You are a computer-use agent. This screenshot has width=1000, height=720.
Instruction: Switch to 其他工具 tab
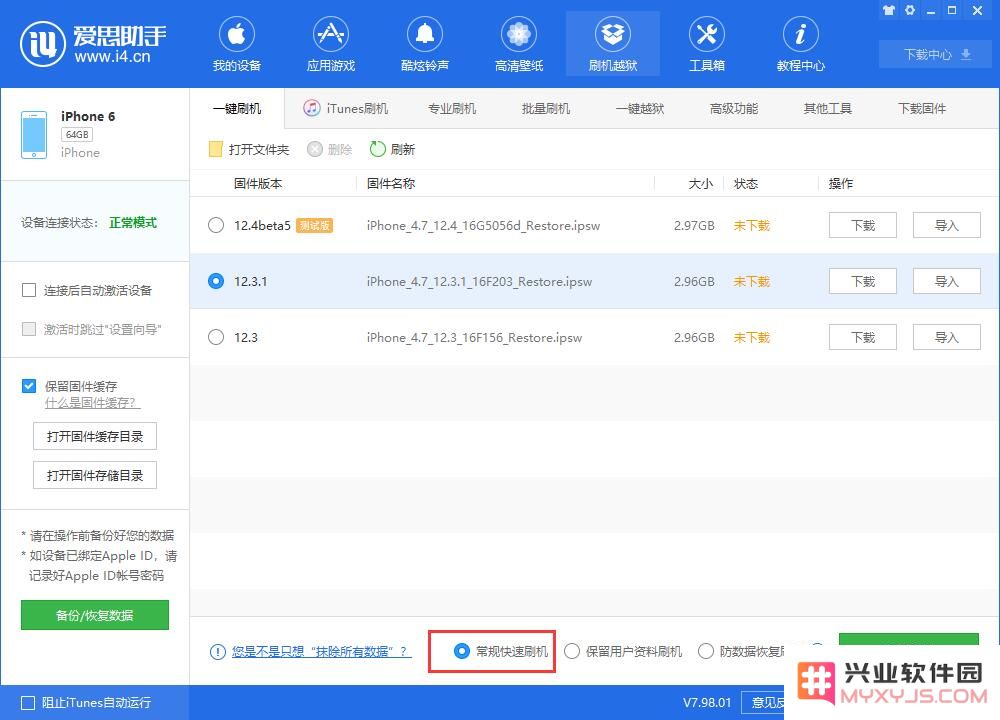[828, 108]
